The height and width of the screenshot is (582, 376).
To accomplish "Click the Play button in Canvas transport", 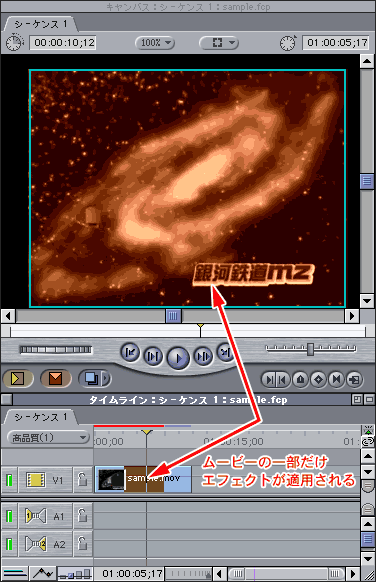I will click(179, 358).
